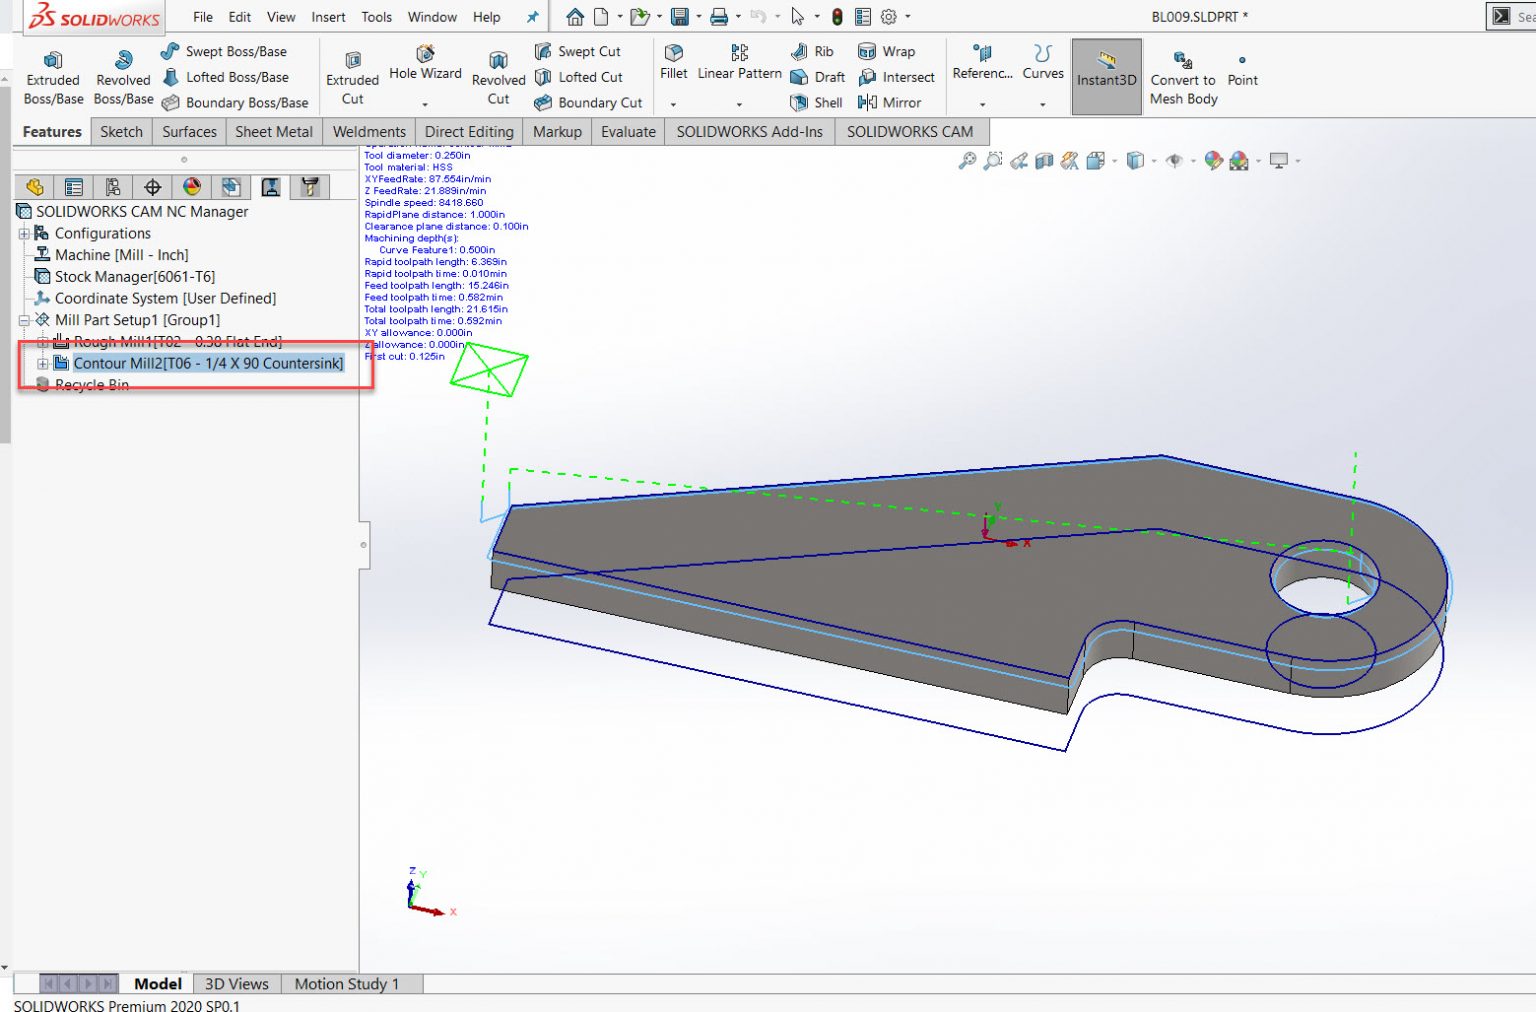Click the Home icon in the title bar
The image size is (1536, 1012).
[x=575, y=17]
